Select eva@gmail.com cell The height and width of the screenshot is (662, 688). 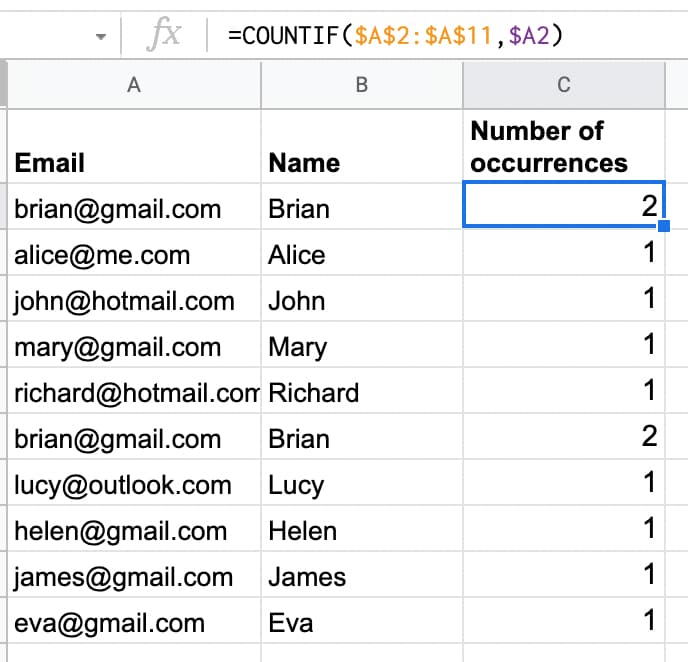pos(134,621)
